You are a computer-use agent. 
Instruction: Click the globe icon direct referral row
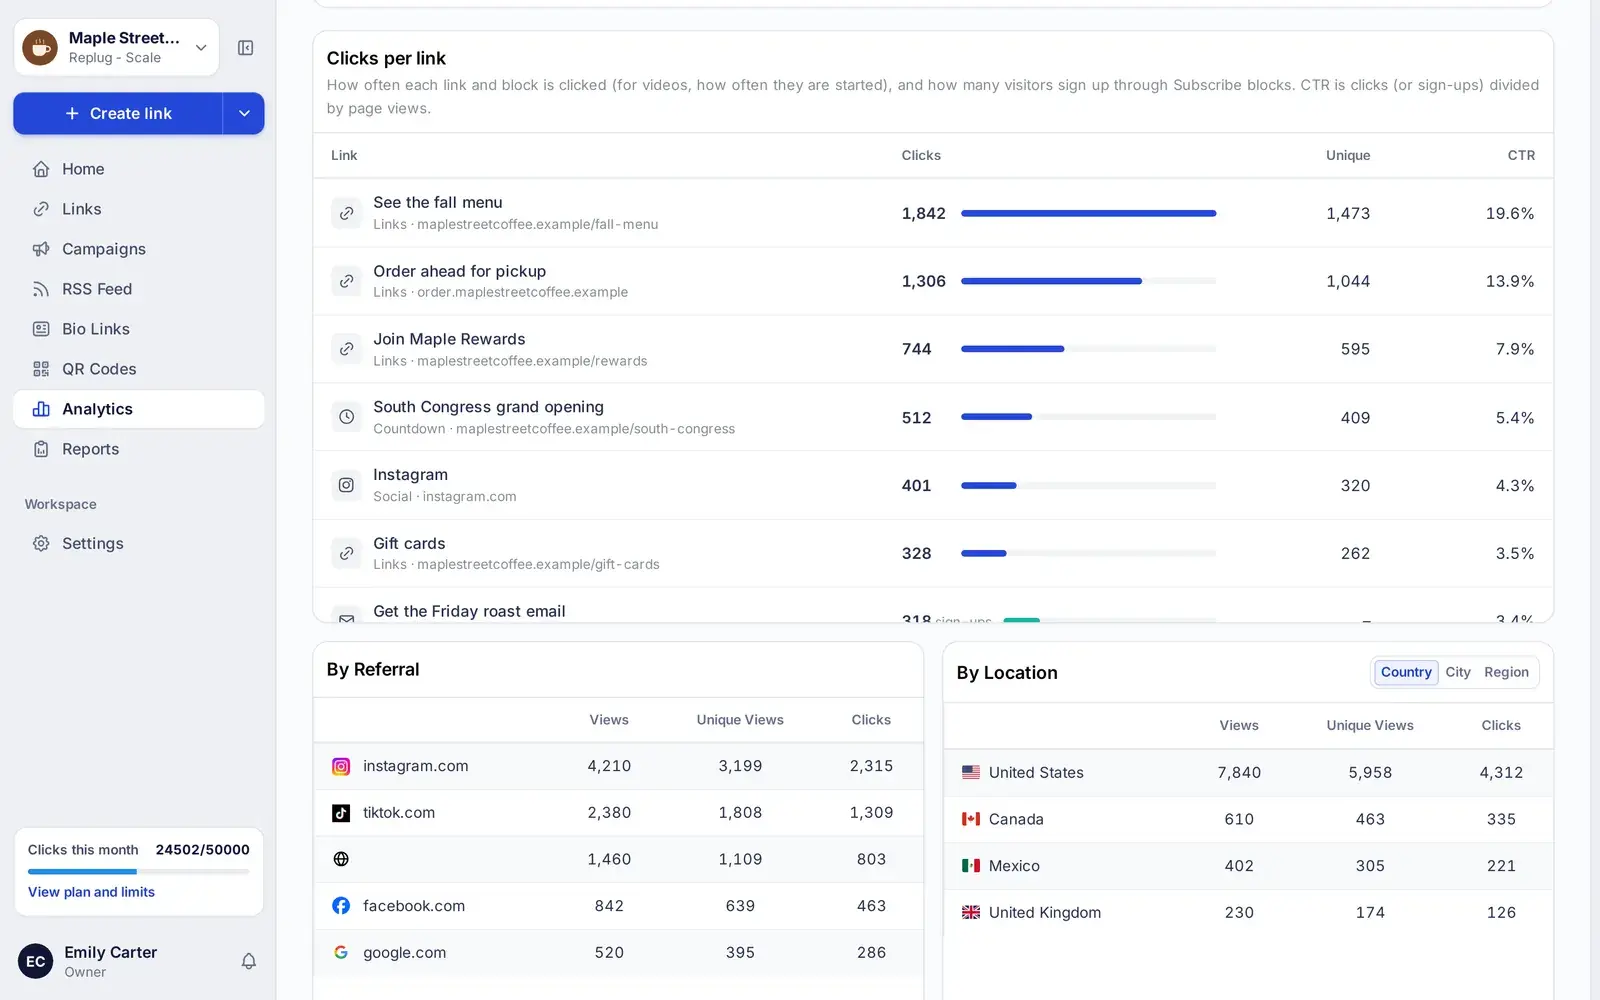pos(341,859)
